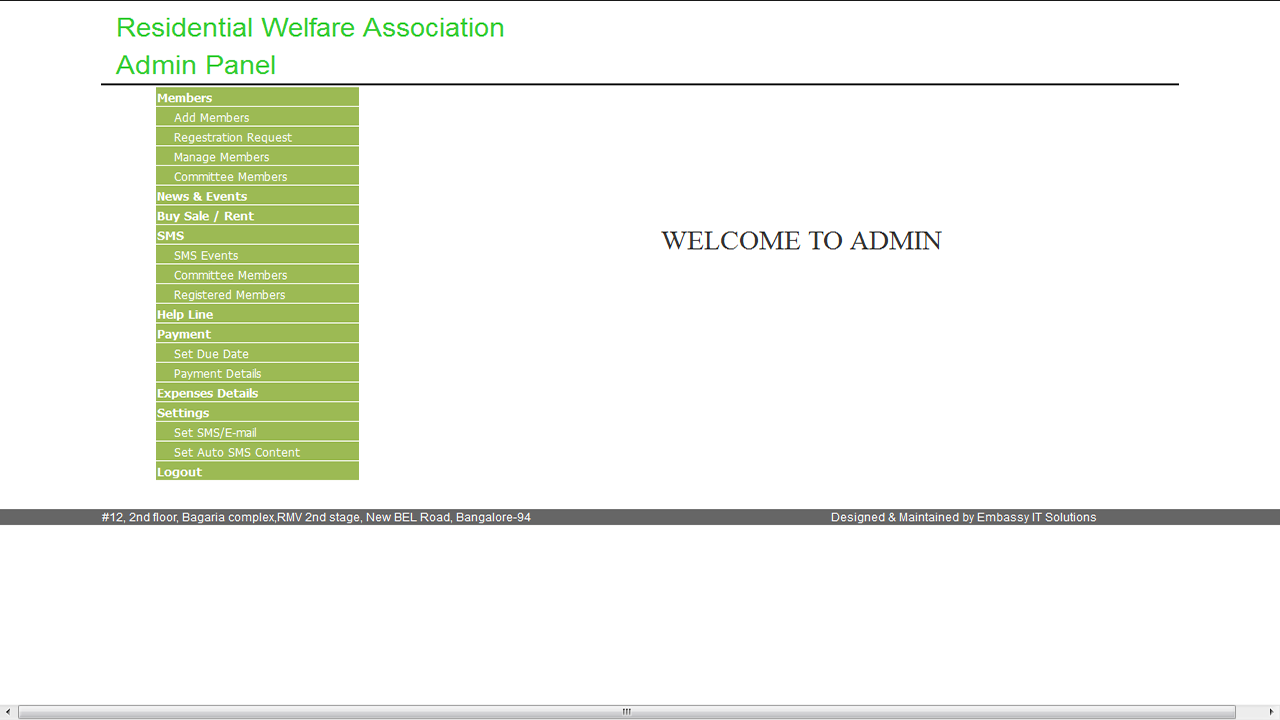The height and width of the screenshot is (720, 1280).
Task: Choose SMS Events option
Action: click(257, 255)
